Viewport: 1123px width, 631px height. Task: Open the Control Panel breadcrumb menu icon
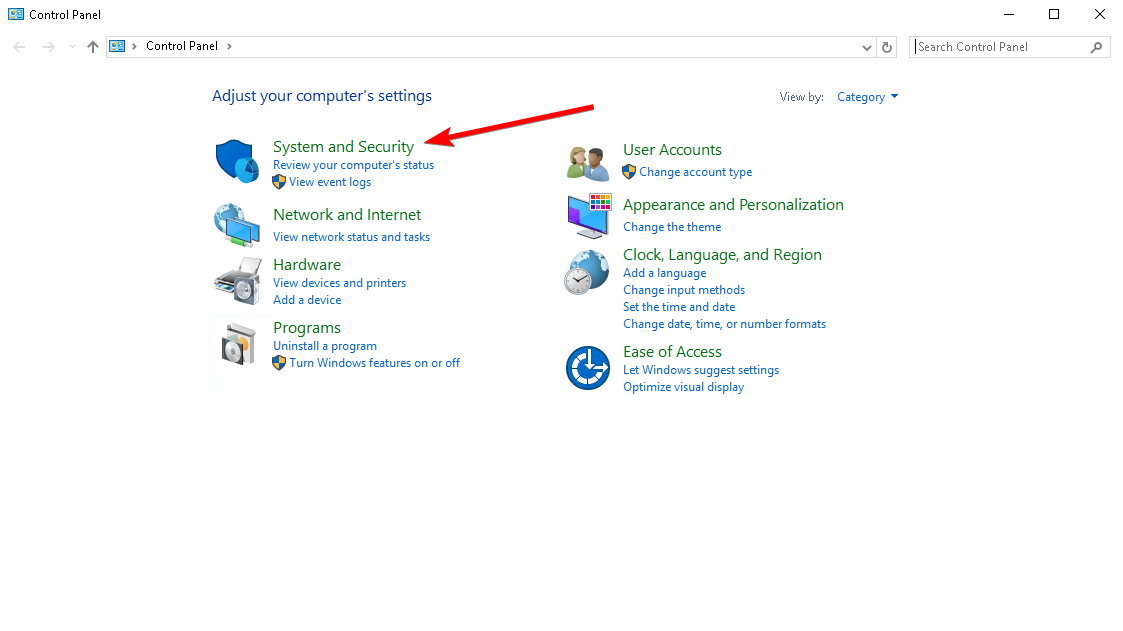point(119,46)
